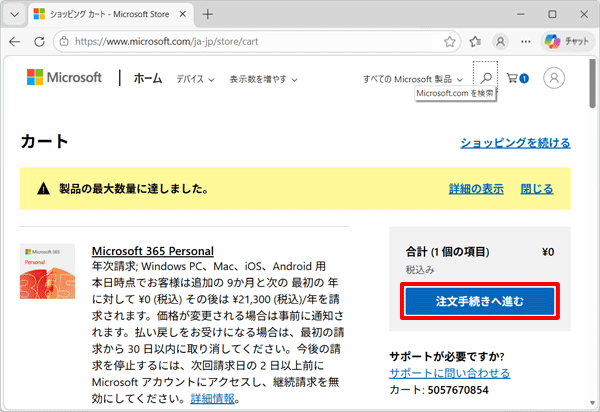The width and height of the screenshot is (600, 412).
Task: Dismiss the warning with 閉じる link
Action: [537, 188]
